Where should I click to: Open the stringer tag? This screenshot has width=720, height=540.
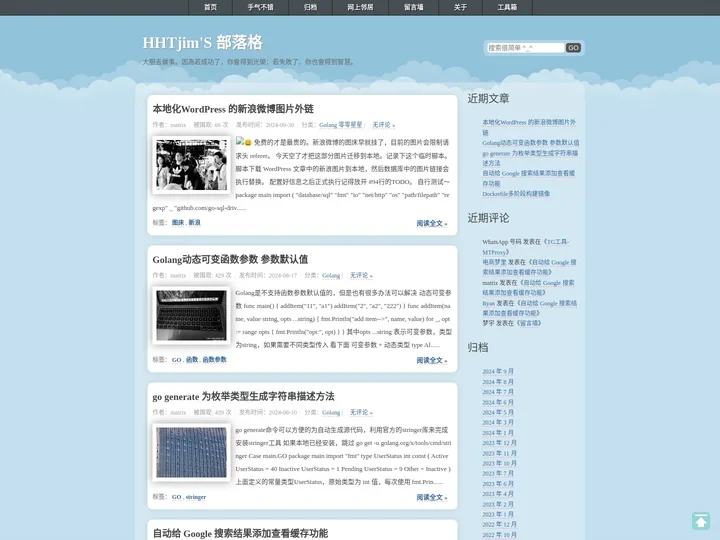coord(196,497)
